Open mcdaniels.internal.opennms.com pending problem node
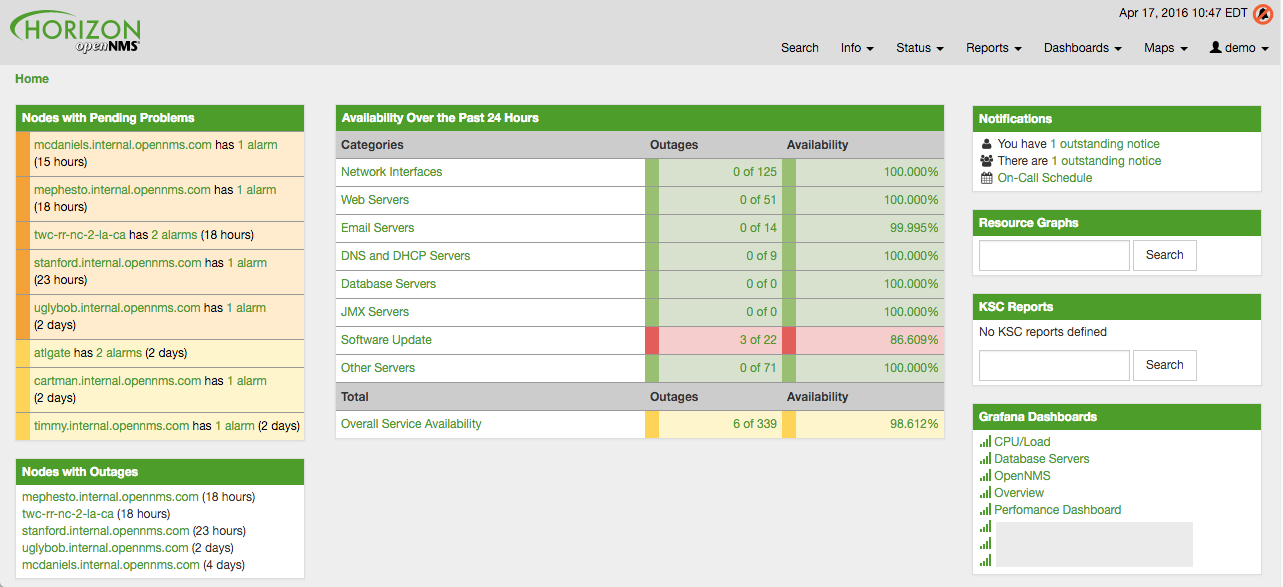Viewport: 1283px width, 587px height. pos(123,145)
